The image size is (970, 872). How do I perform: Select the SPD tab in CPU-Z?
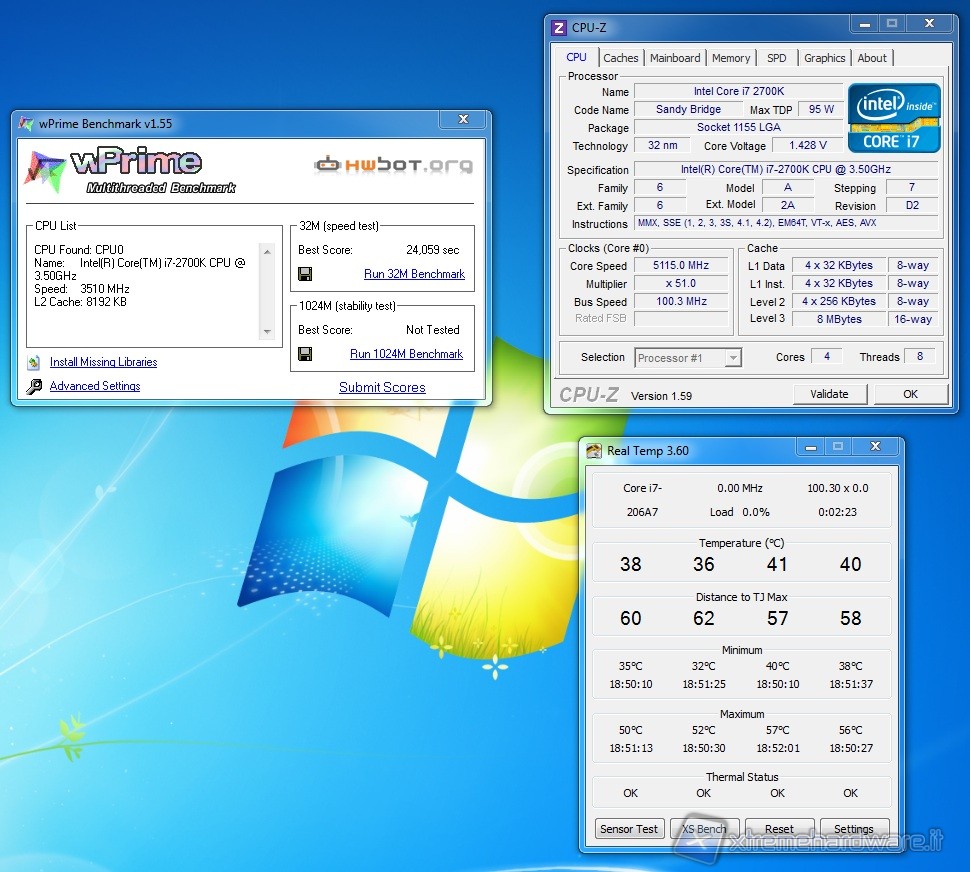click(777, 58)
